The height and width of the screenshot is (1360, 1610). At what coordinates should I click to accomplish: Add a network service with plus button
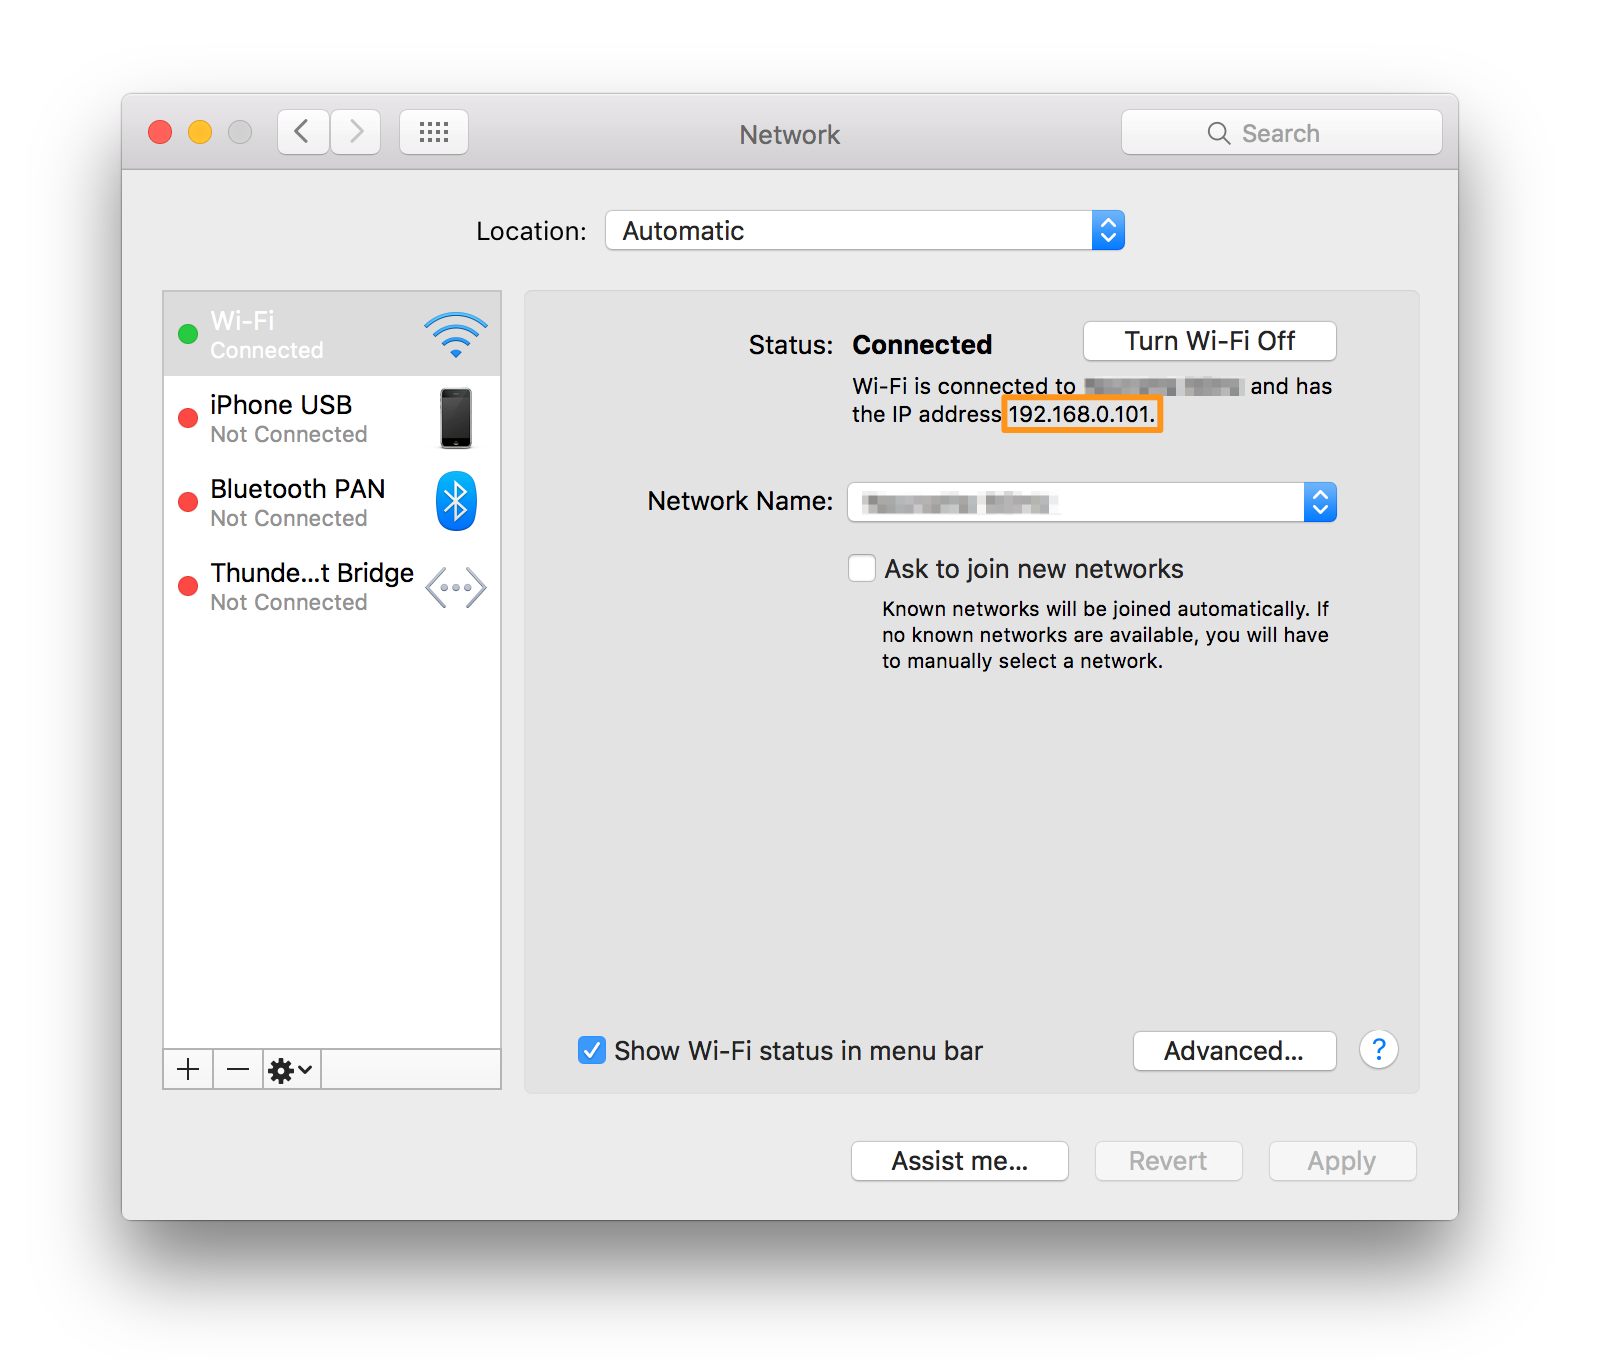pyautogui.click(x=188, y=1069)
